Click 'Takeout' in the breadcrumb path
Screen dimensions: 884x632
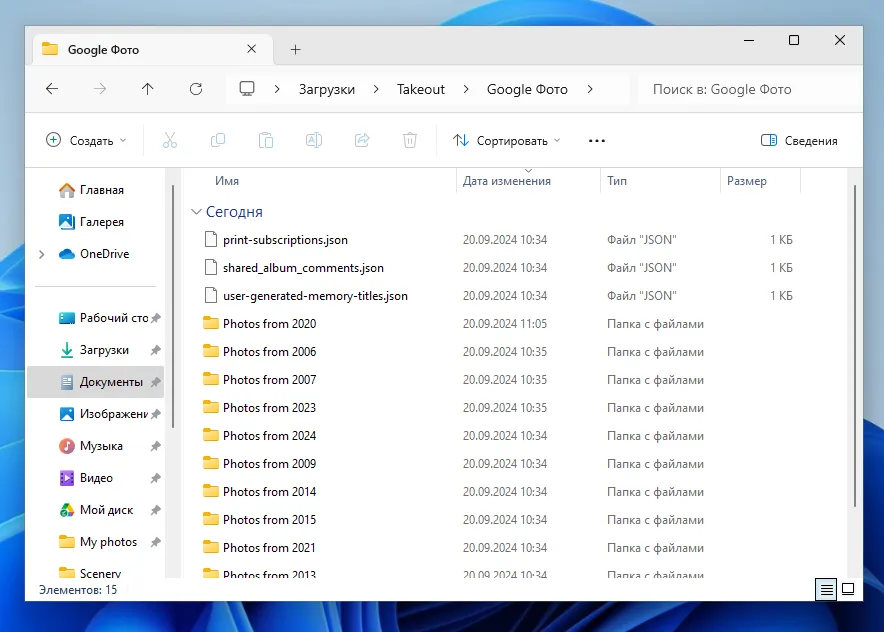click(420, 89)
